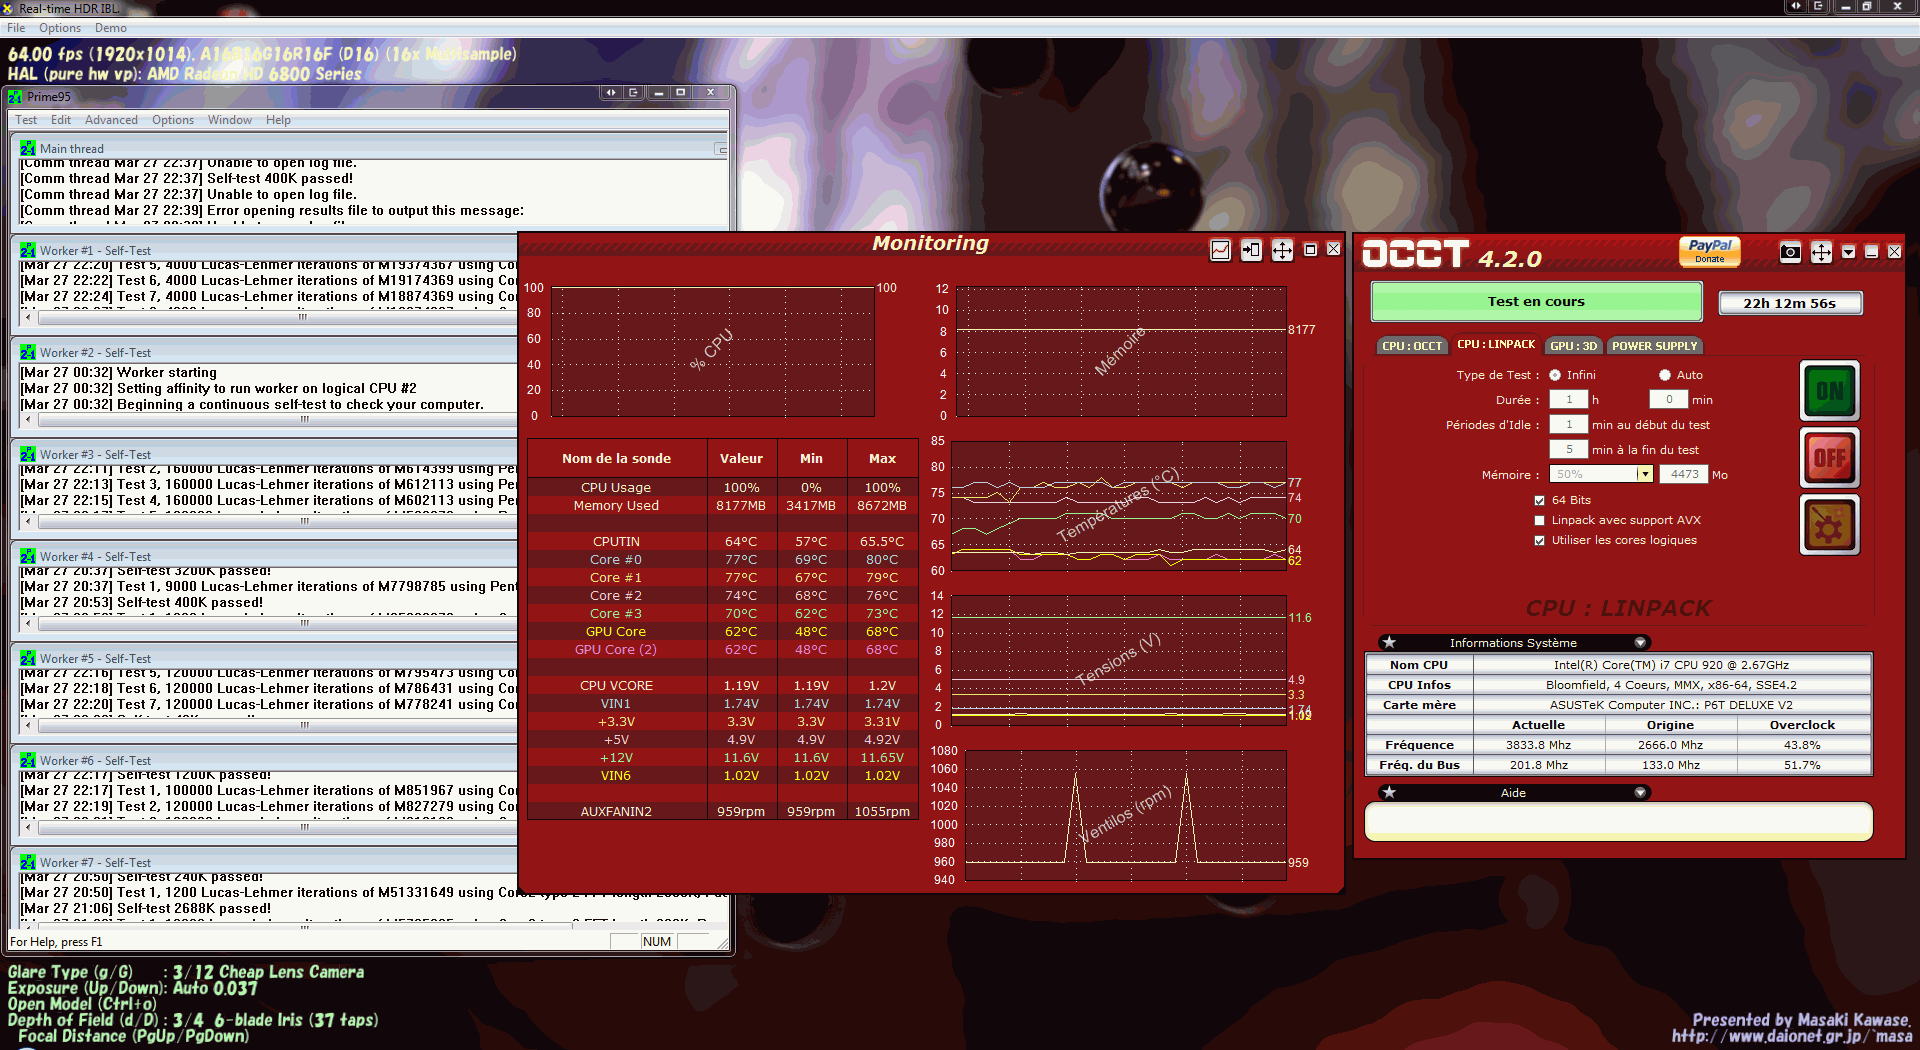The height and width of the screenshot is (1050, 1920).
Task: Click the CPU Usage row in the Monitoring table
Action: (722, 487)
